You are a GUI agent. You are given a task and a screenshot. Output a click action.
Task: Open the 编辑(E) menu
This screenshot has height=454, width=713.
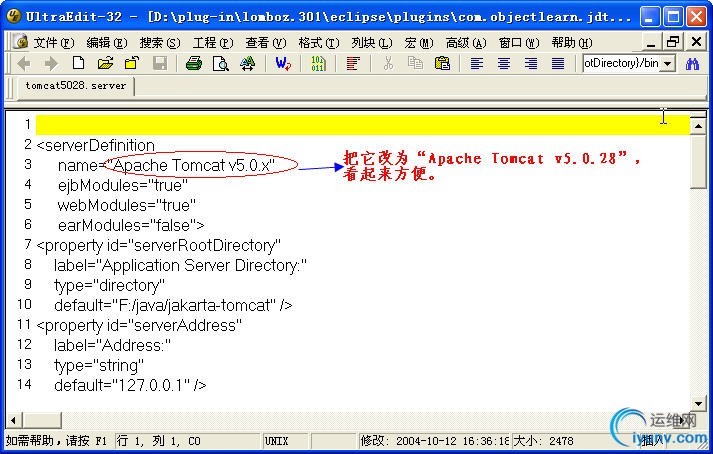(x=106, y=43)
